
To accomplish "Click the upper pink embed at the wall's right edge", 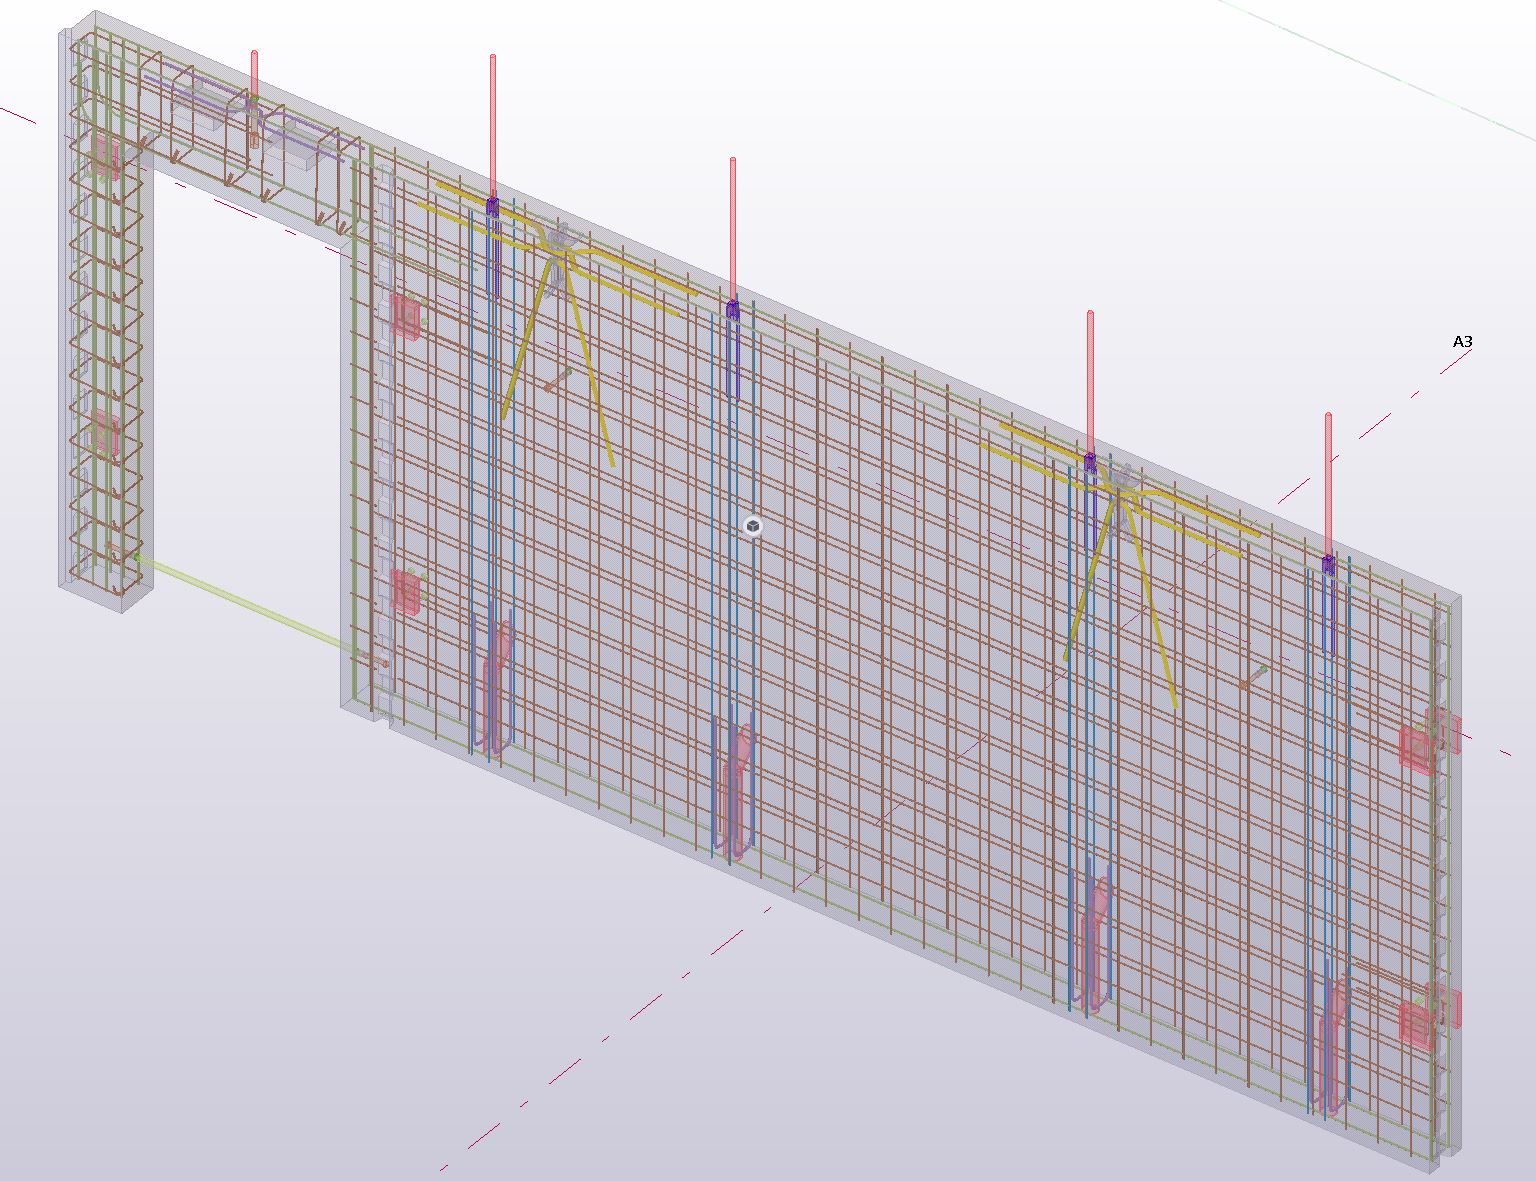I will [x=1418, y=747].
